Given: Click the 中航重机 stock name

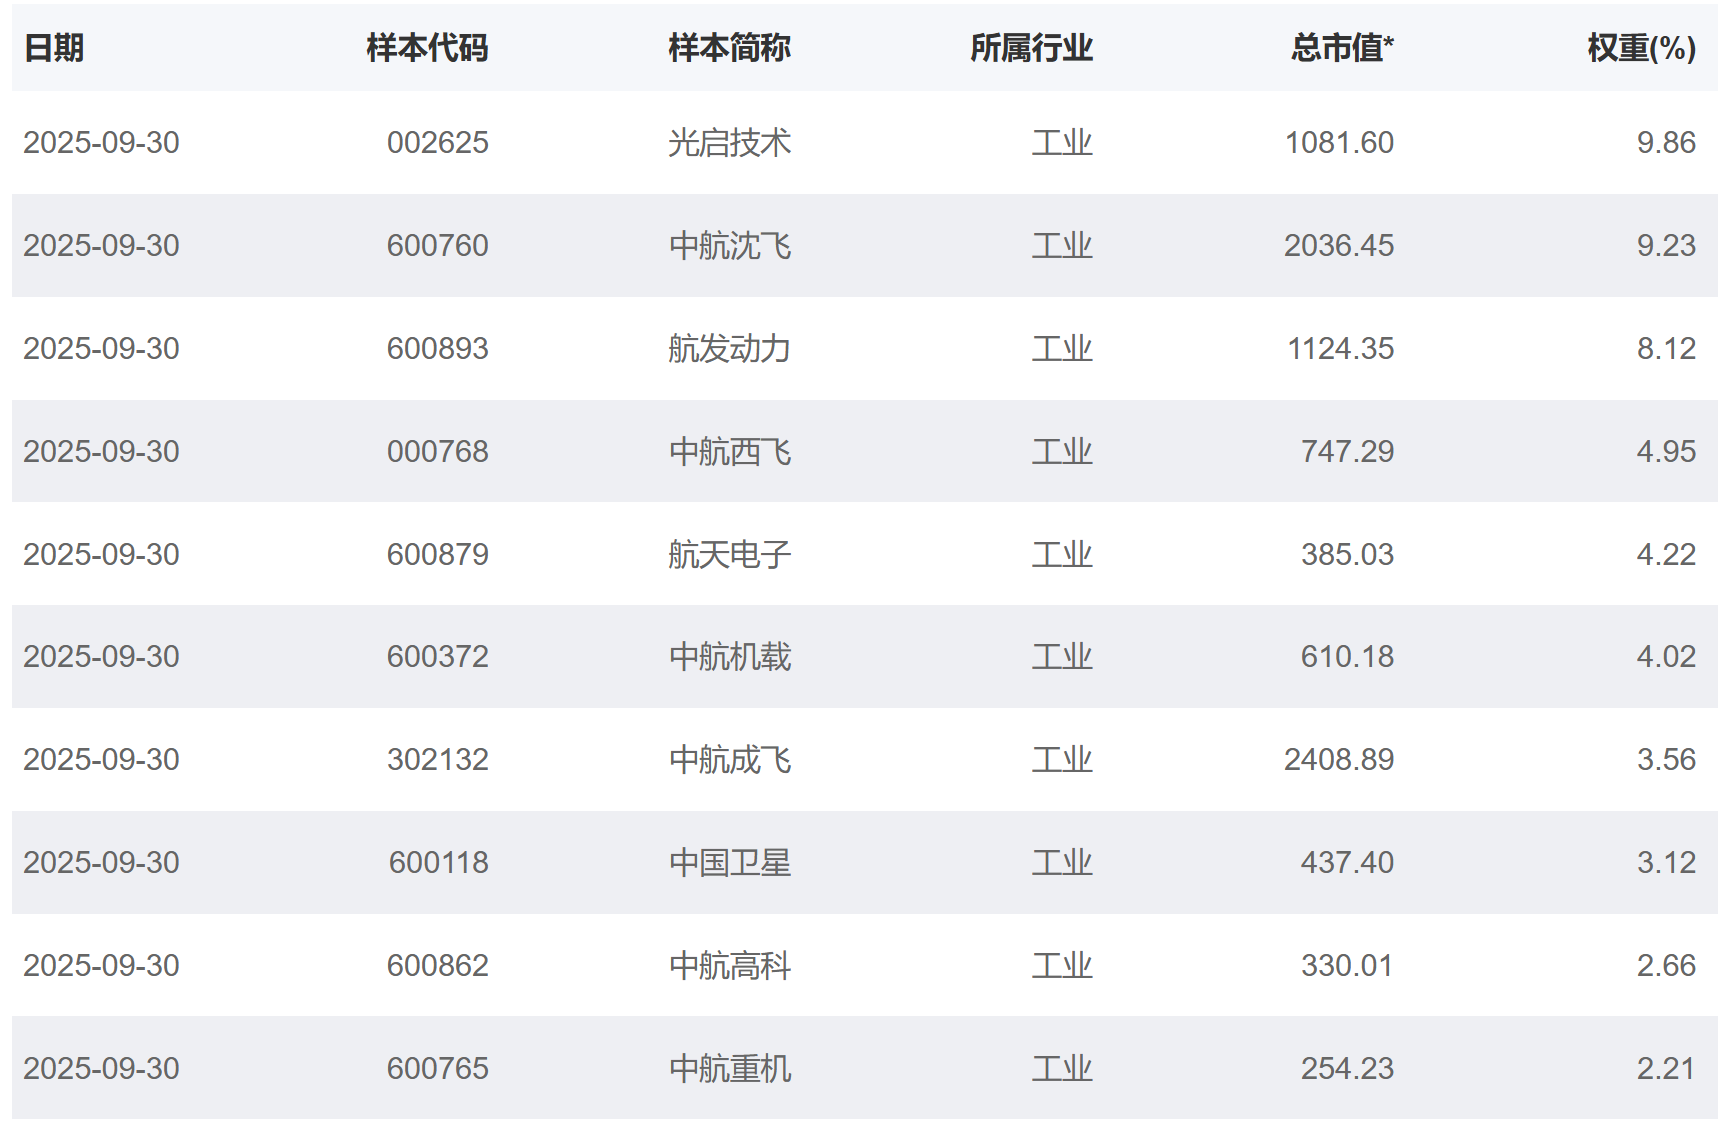Looking at the screenshot, I should [x=729, y=1069].
